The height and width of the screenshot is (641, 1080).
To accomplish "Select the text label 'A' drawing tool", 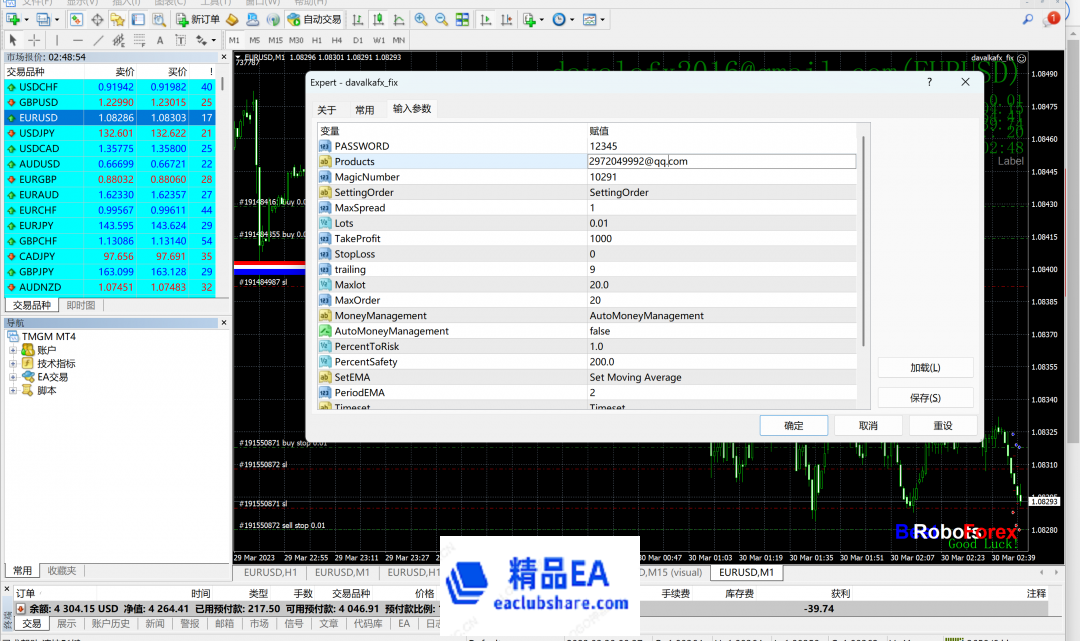I will [160, 40].
